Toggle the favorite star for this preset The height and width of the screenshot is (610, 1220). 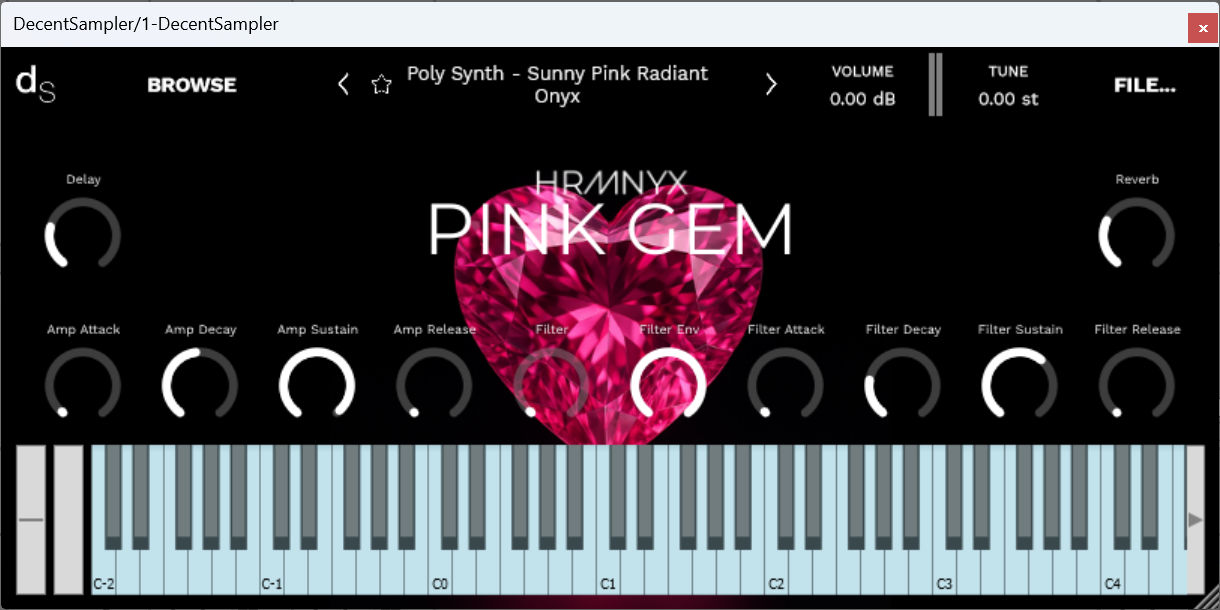coord(381,84)
